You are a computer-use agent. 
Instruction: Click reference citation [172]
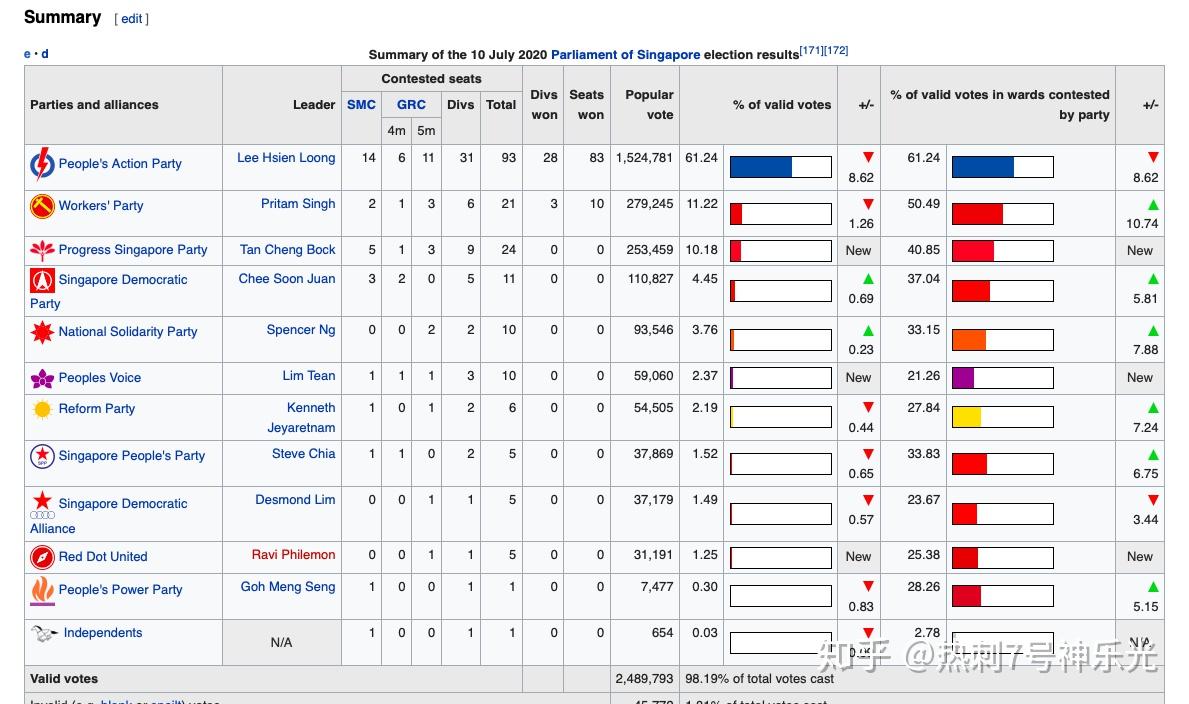pyautogui.click(x=836, y=51)
